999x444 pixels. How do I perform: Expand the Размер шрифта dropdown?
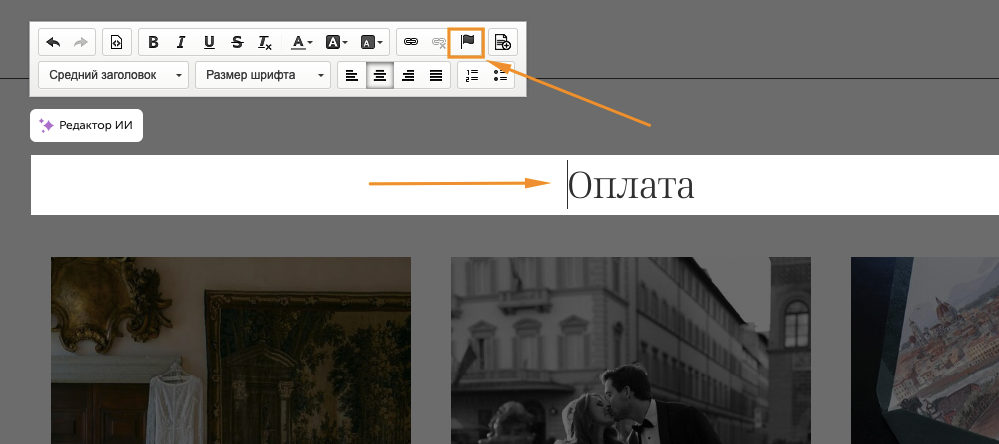[x=262, y=75]
